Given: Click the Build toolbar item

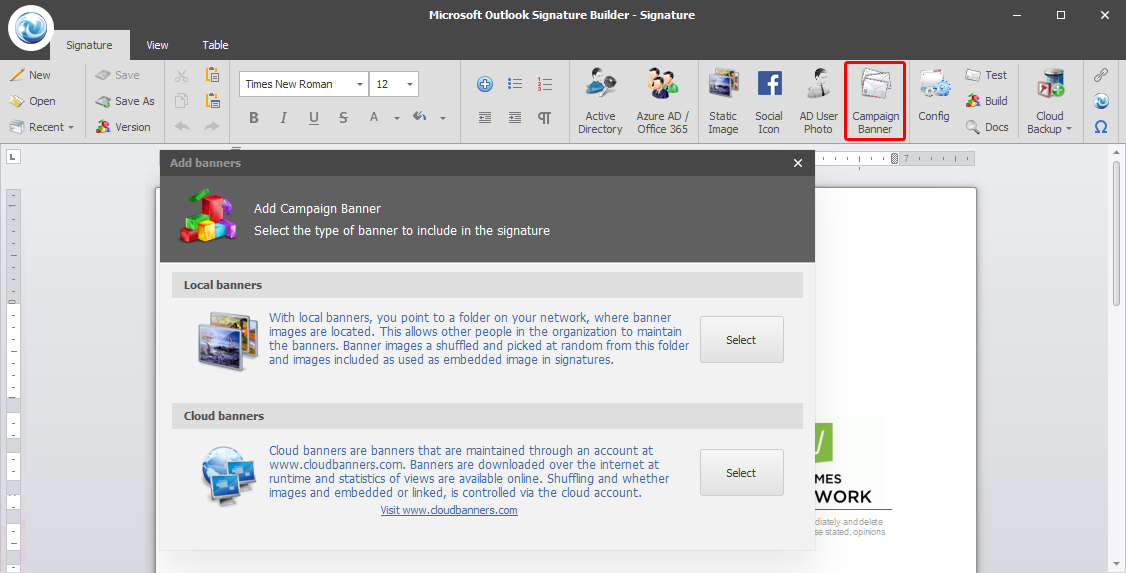Looking at the screenshot, I should [987, 101].
